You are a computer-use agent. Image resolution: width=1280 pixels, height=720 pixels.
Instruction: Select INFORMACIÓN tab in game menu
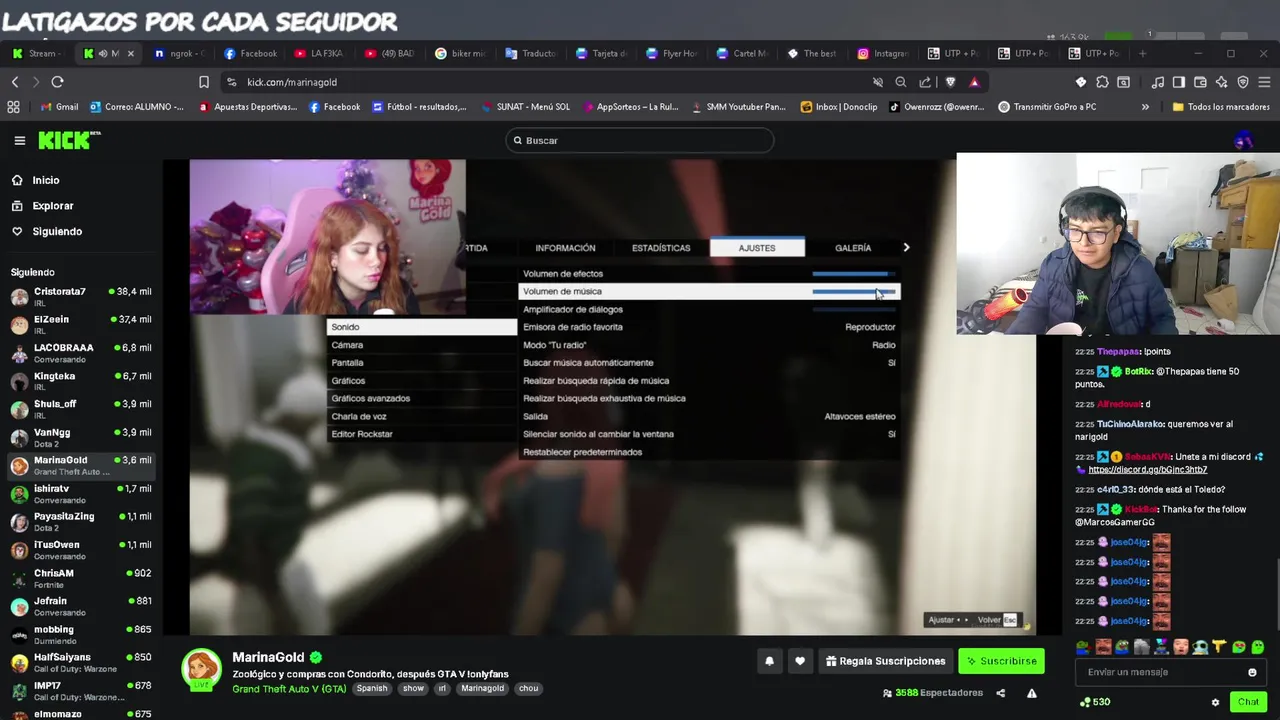[565, 248]
